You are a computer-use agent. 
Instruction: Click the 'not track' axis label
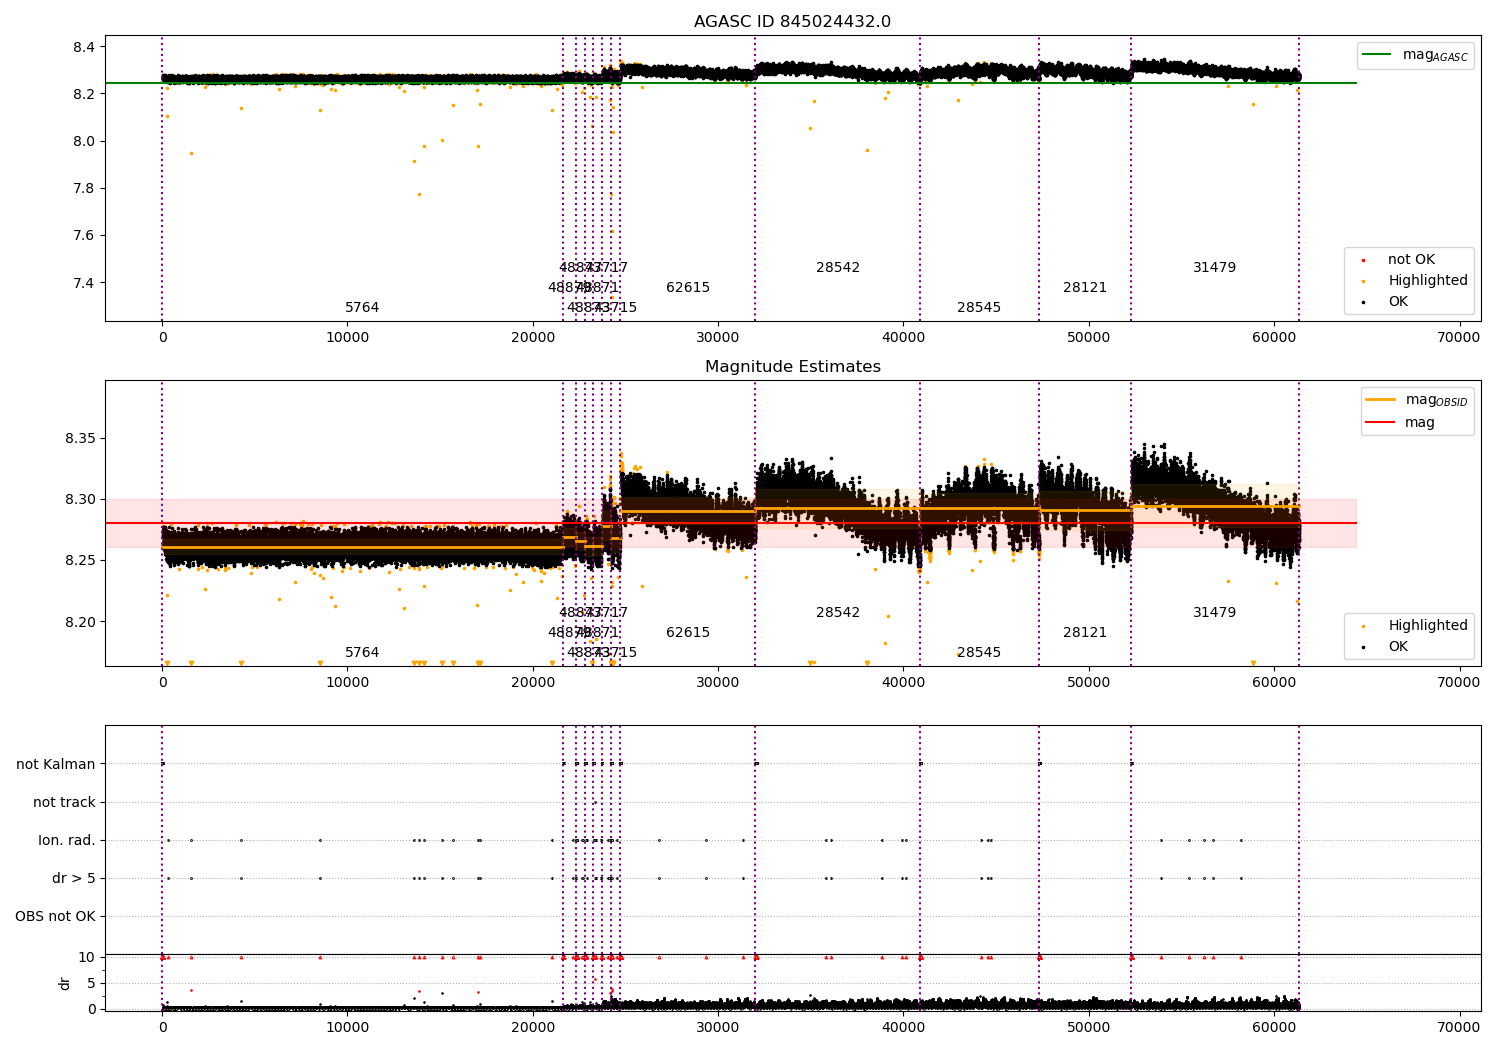64,802
